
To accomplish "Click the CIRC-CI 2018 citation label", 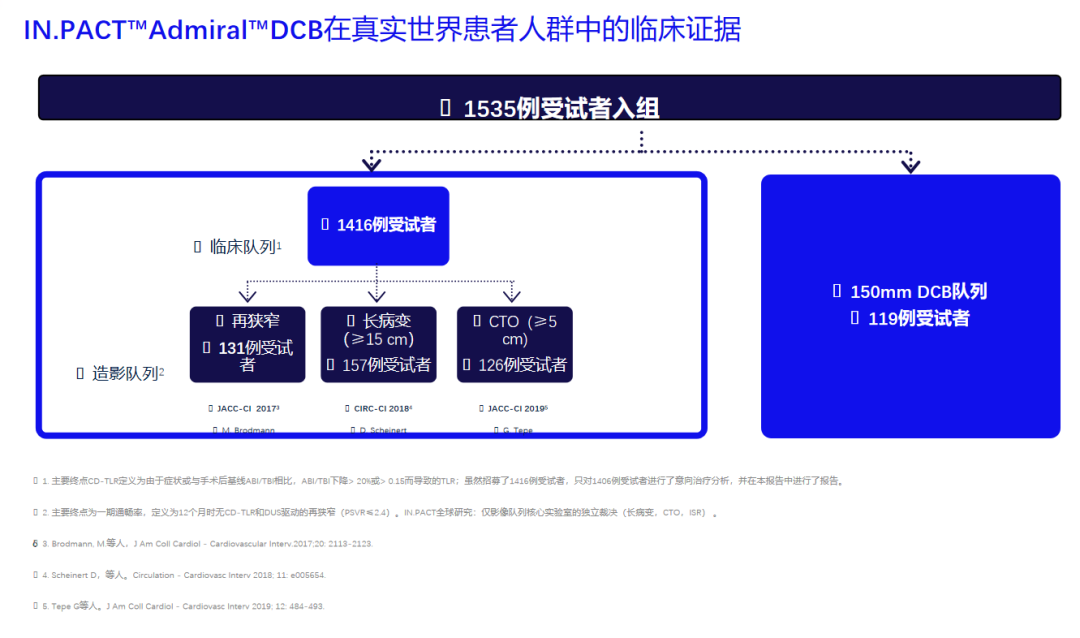I will pos(382,408).
